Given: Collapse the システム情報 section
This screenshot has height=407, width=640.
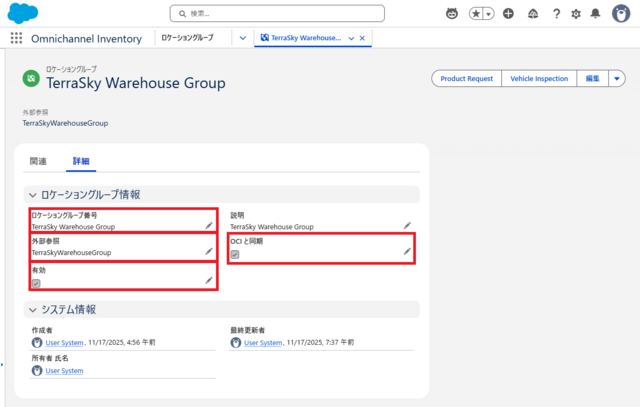Looking at the screenshot, I should pos(33,310).
